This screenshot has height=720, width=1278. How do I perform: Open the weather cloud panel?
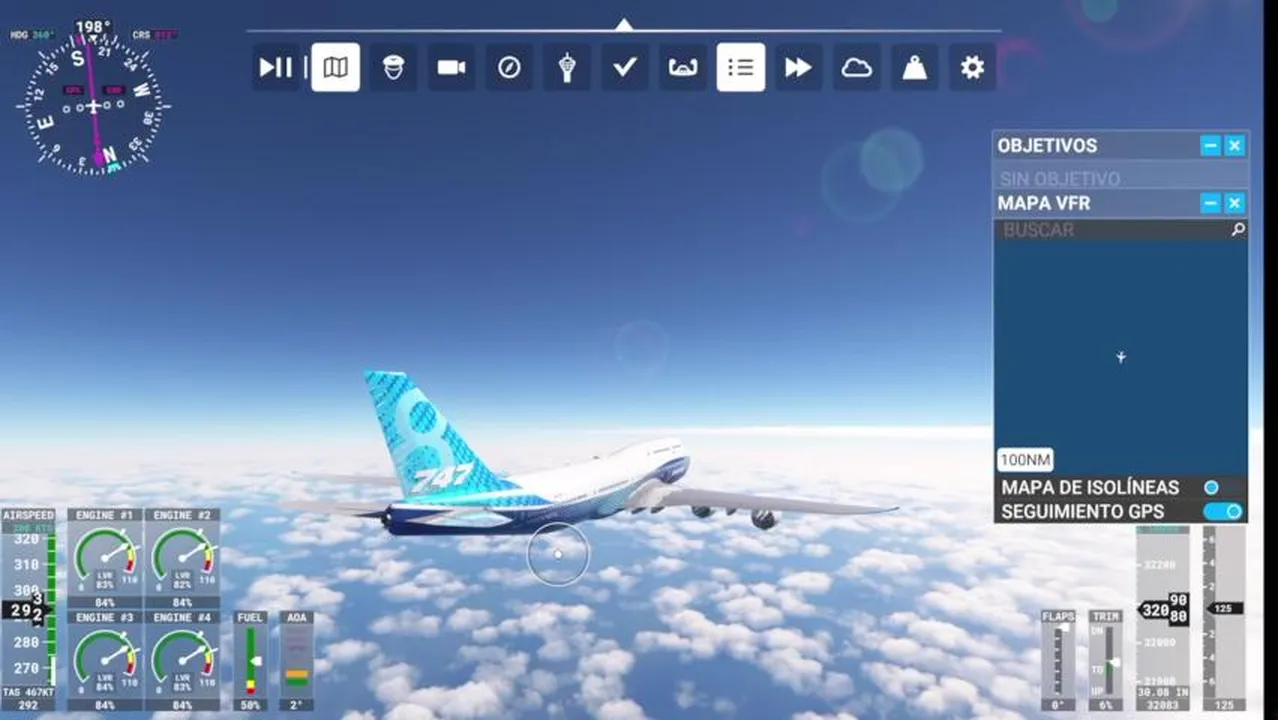pyautogui.click(x=857, y=67)
